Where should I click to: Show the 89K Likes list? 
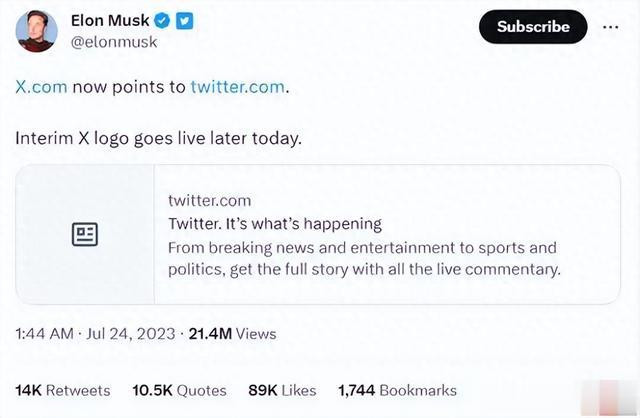(x=282, y=391)
